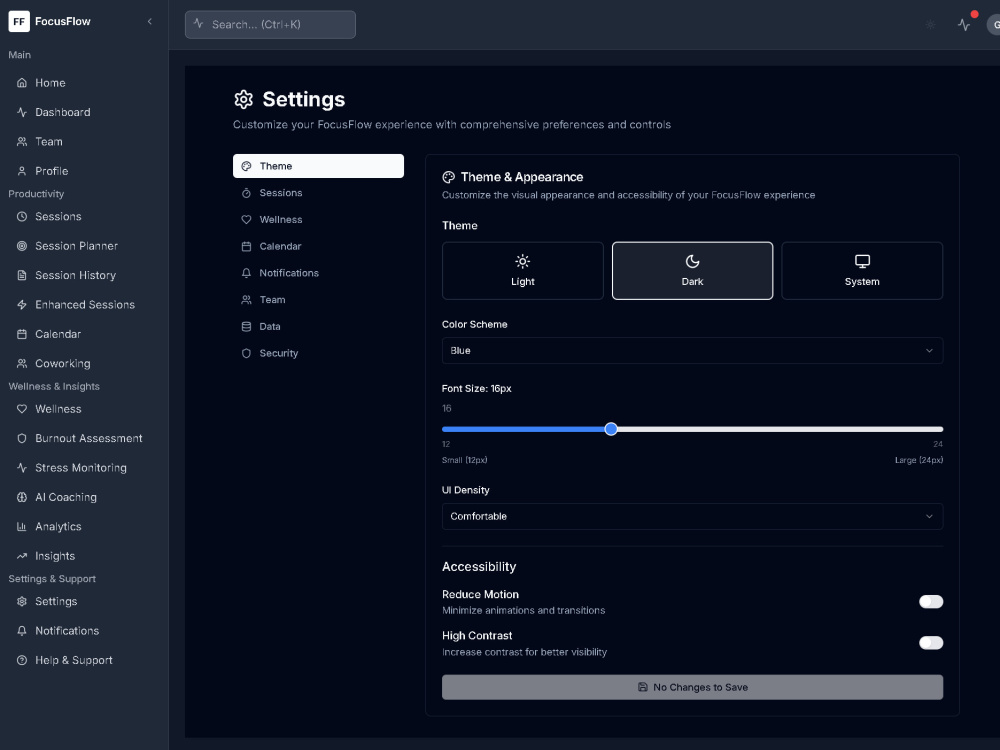The image size is (1000, 750).
Task: Open the Notifications settings tab
Action: click(318, 273)
